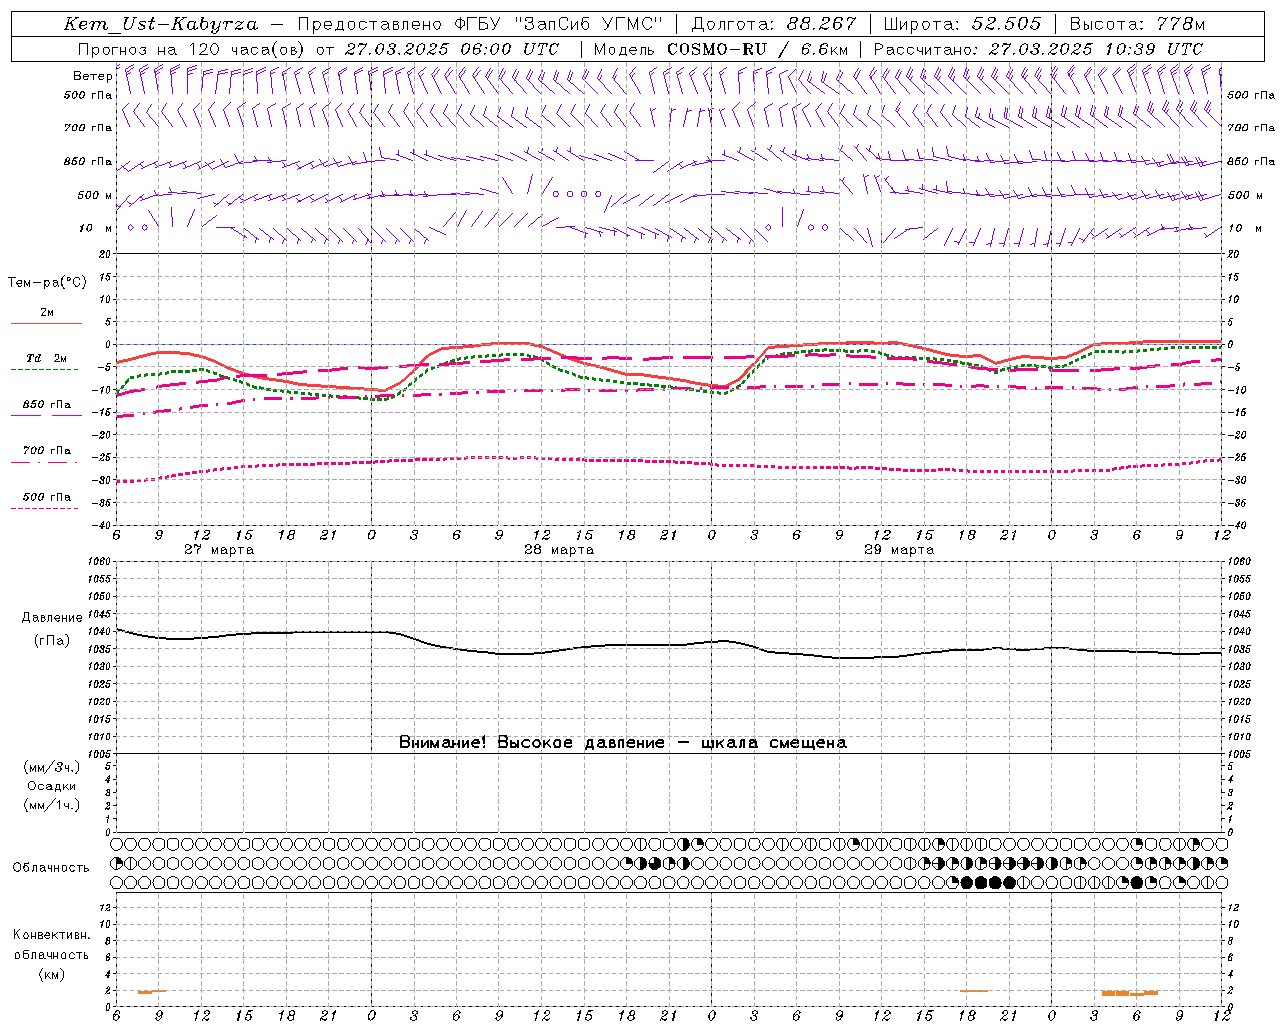This screenshot has width=1280, height=1024.
Task: Click the (км) unit under convective cloudiness
Action: click(x=51, y=974)
